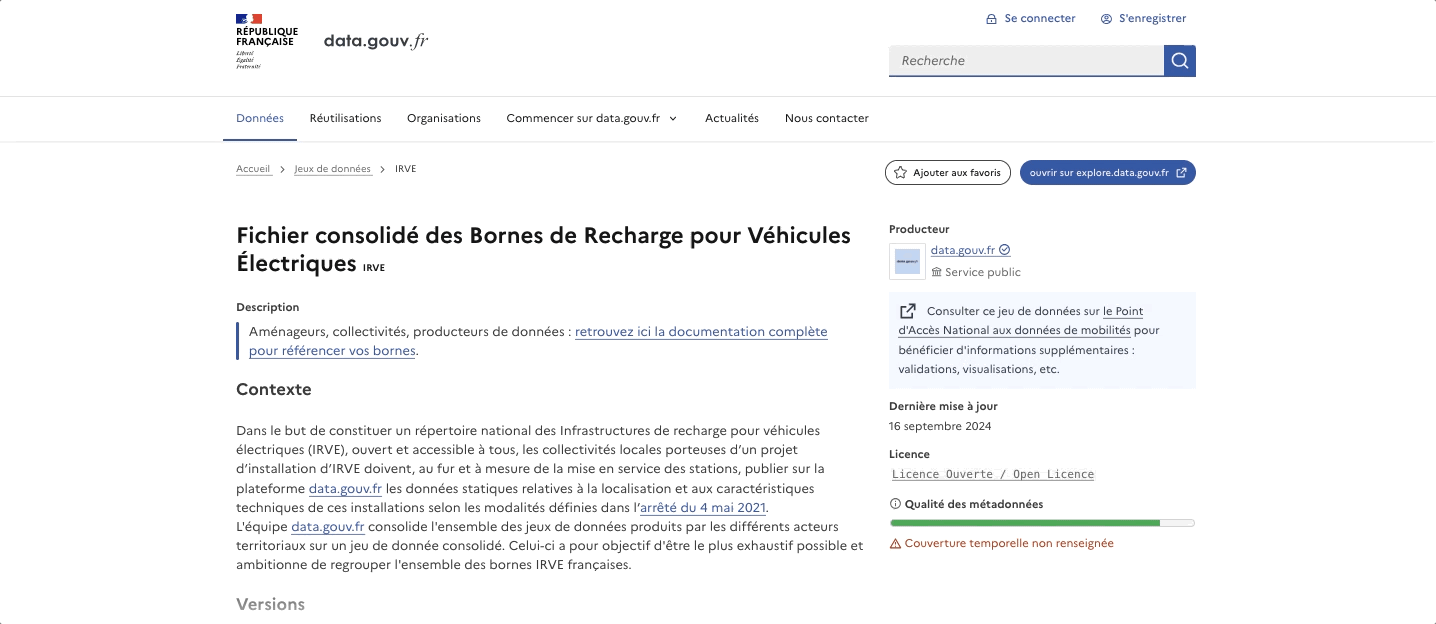Viewport: 1436px width, 624px height.
Task: Click the République Française logo
Action: tap(266, 41)
